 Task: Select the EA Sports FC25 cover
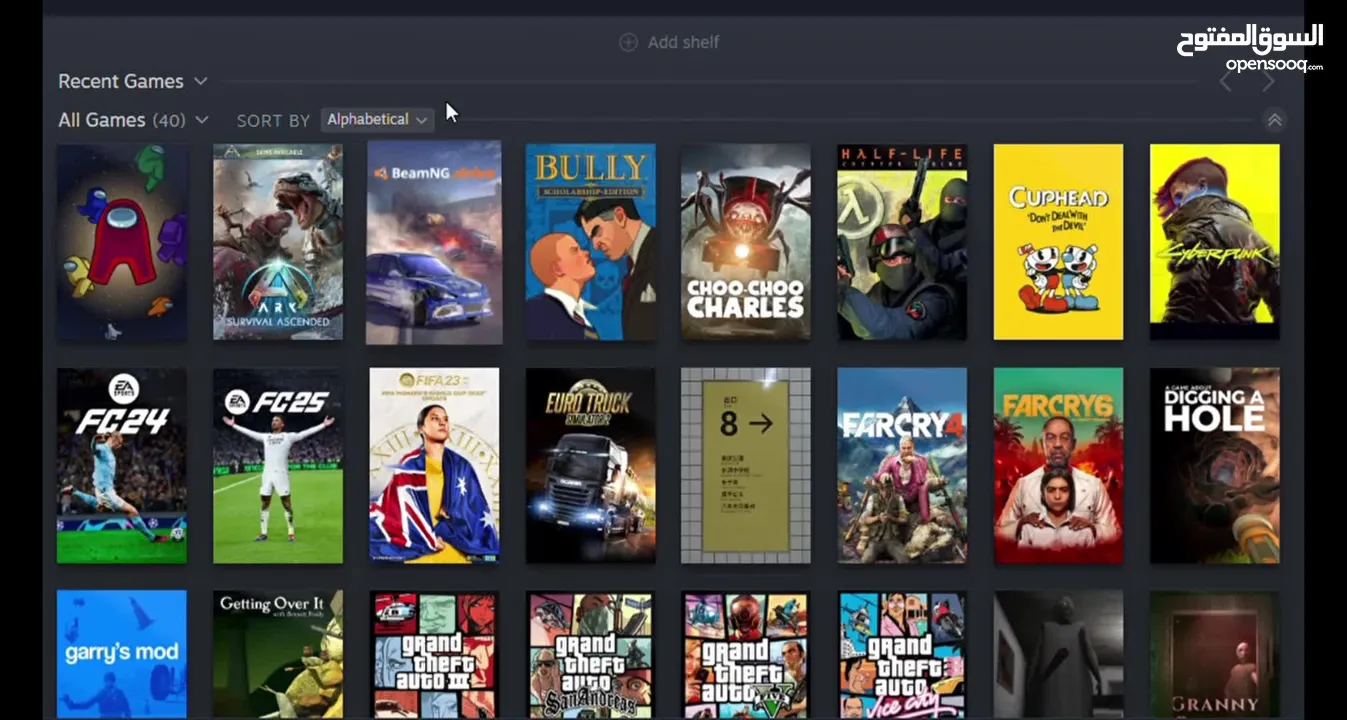click(x=278, y=465)
